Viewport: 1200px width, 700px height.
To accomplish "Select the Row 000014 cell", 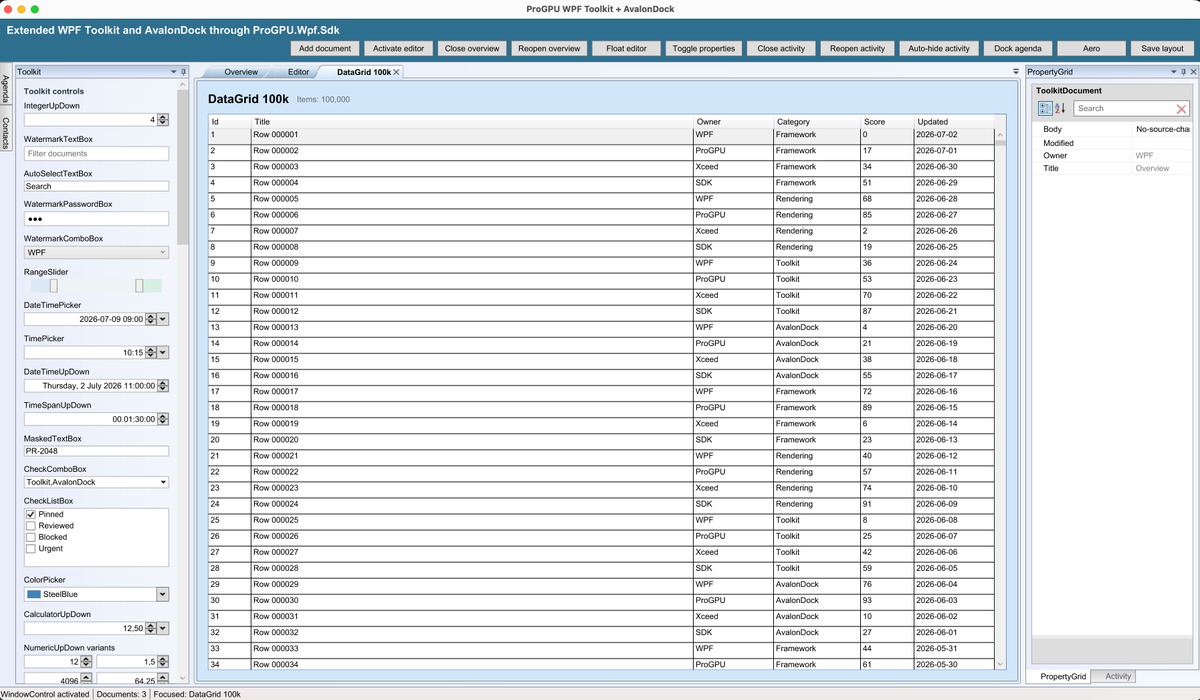I will (x=471, y=343).
